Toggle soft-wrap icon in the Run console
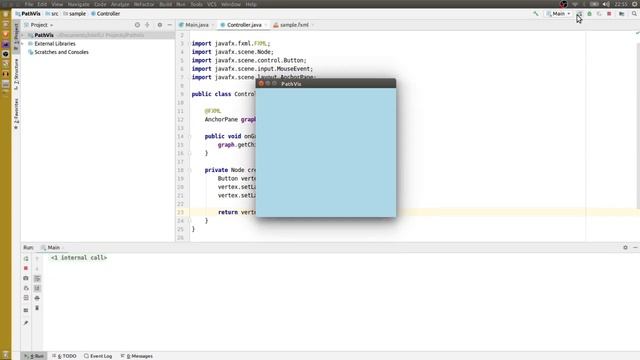This screenshot has height=360, width=640. (37, 278)
